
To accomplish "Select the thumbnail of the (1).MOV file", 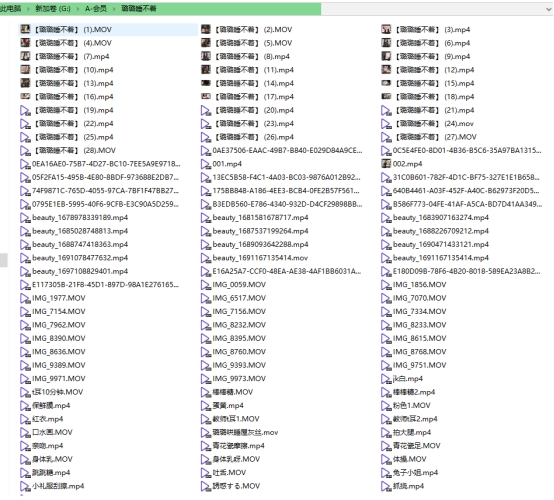I will click(25, 29).
